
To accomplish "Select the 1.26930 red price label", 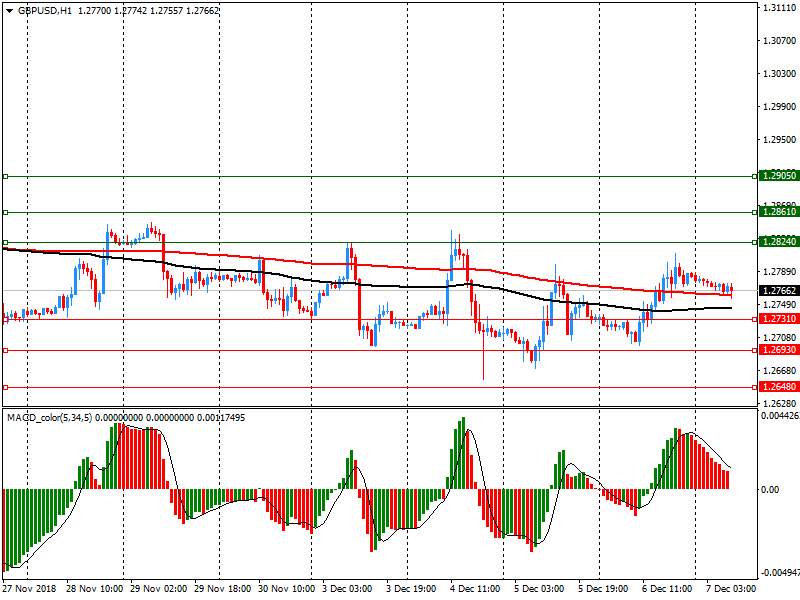I will click(779, 350).
